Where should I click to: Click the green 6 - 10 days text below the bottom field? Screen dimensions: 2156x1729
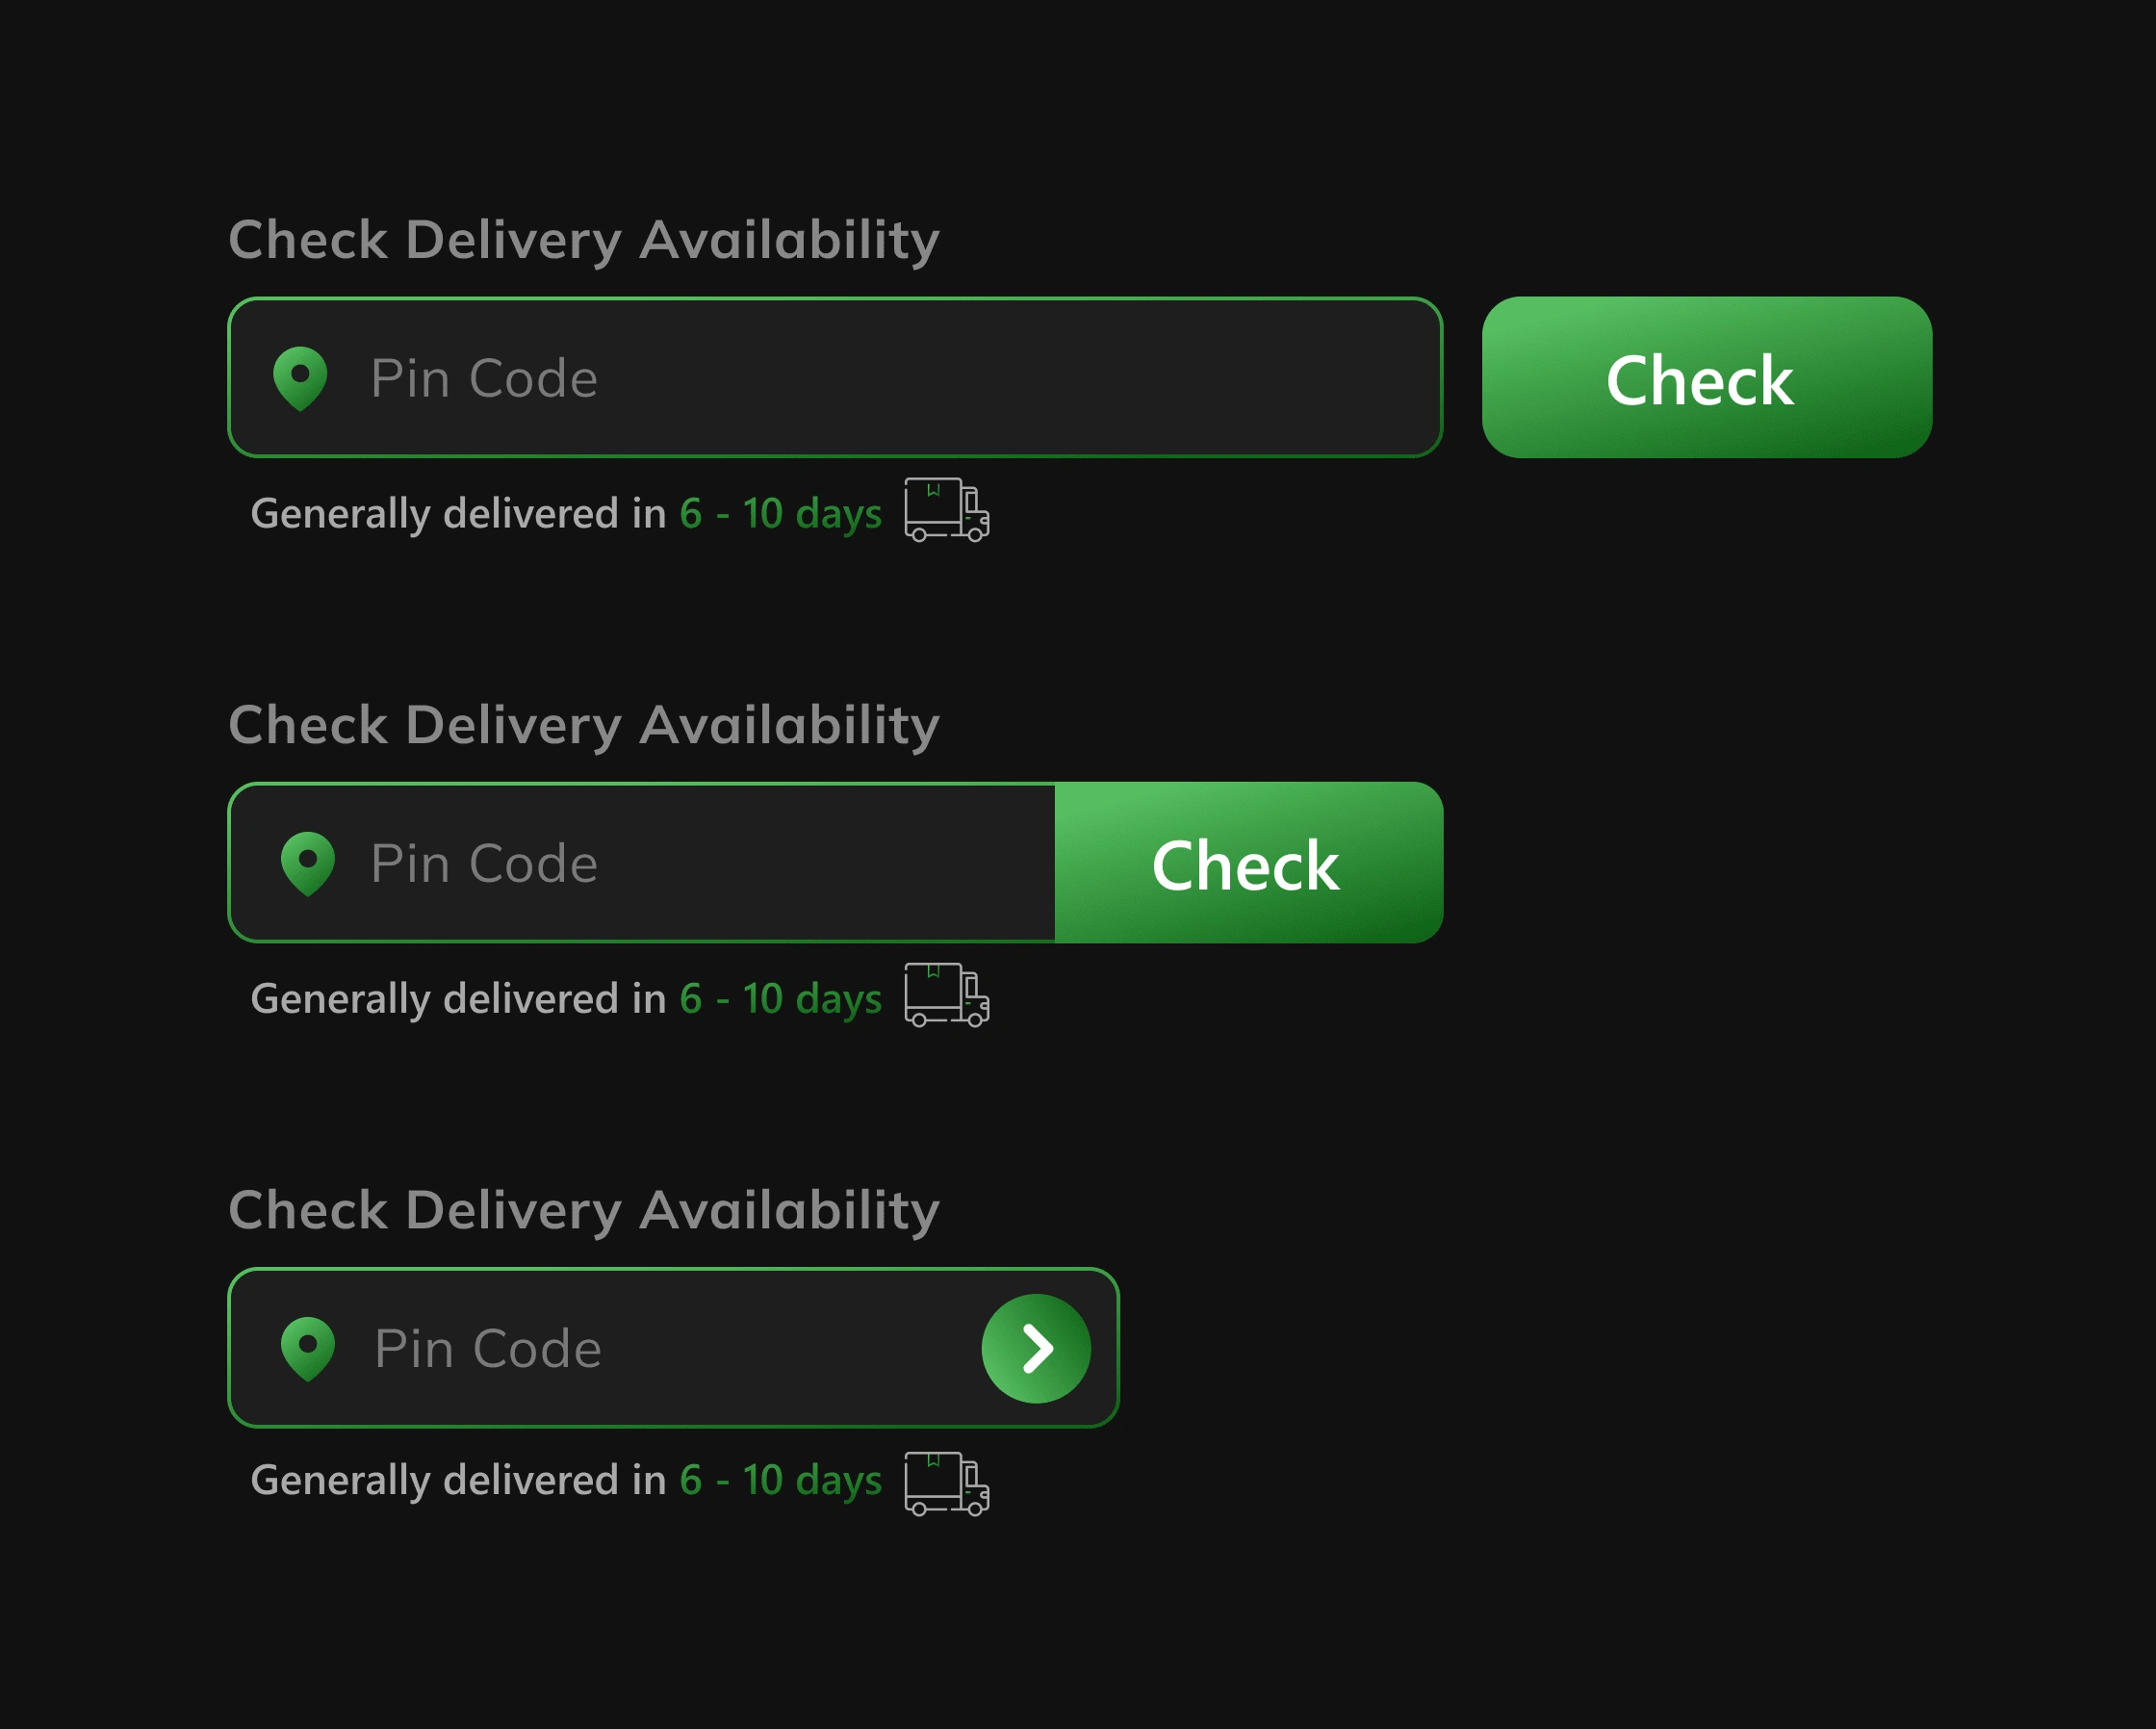pos(781,1480)
